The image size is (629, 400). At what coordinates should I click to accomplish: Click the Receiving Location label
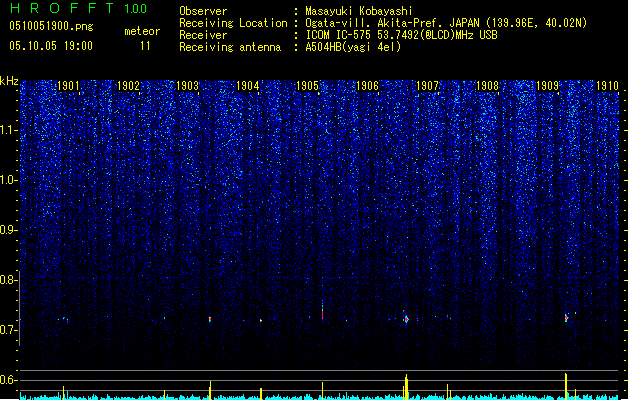click(x=233, y=23)
